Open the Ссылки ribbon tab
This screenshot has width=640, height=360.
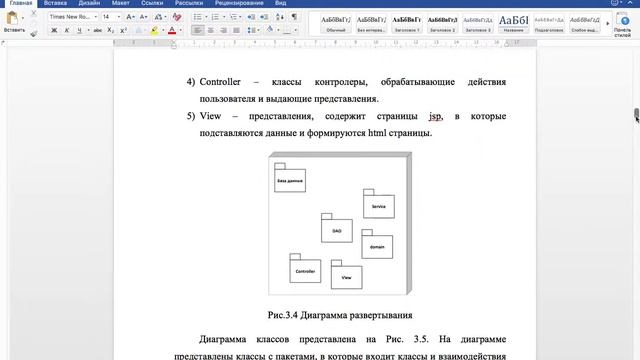(152, 3)
